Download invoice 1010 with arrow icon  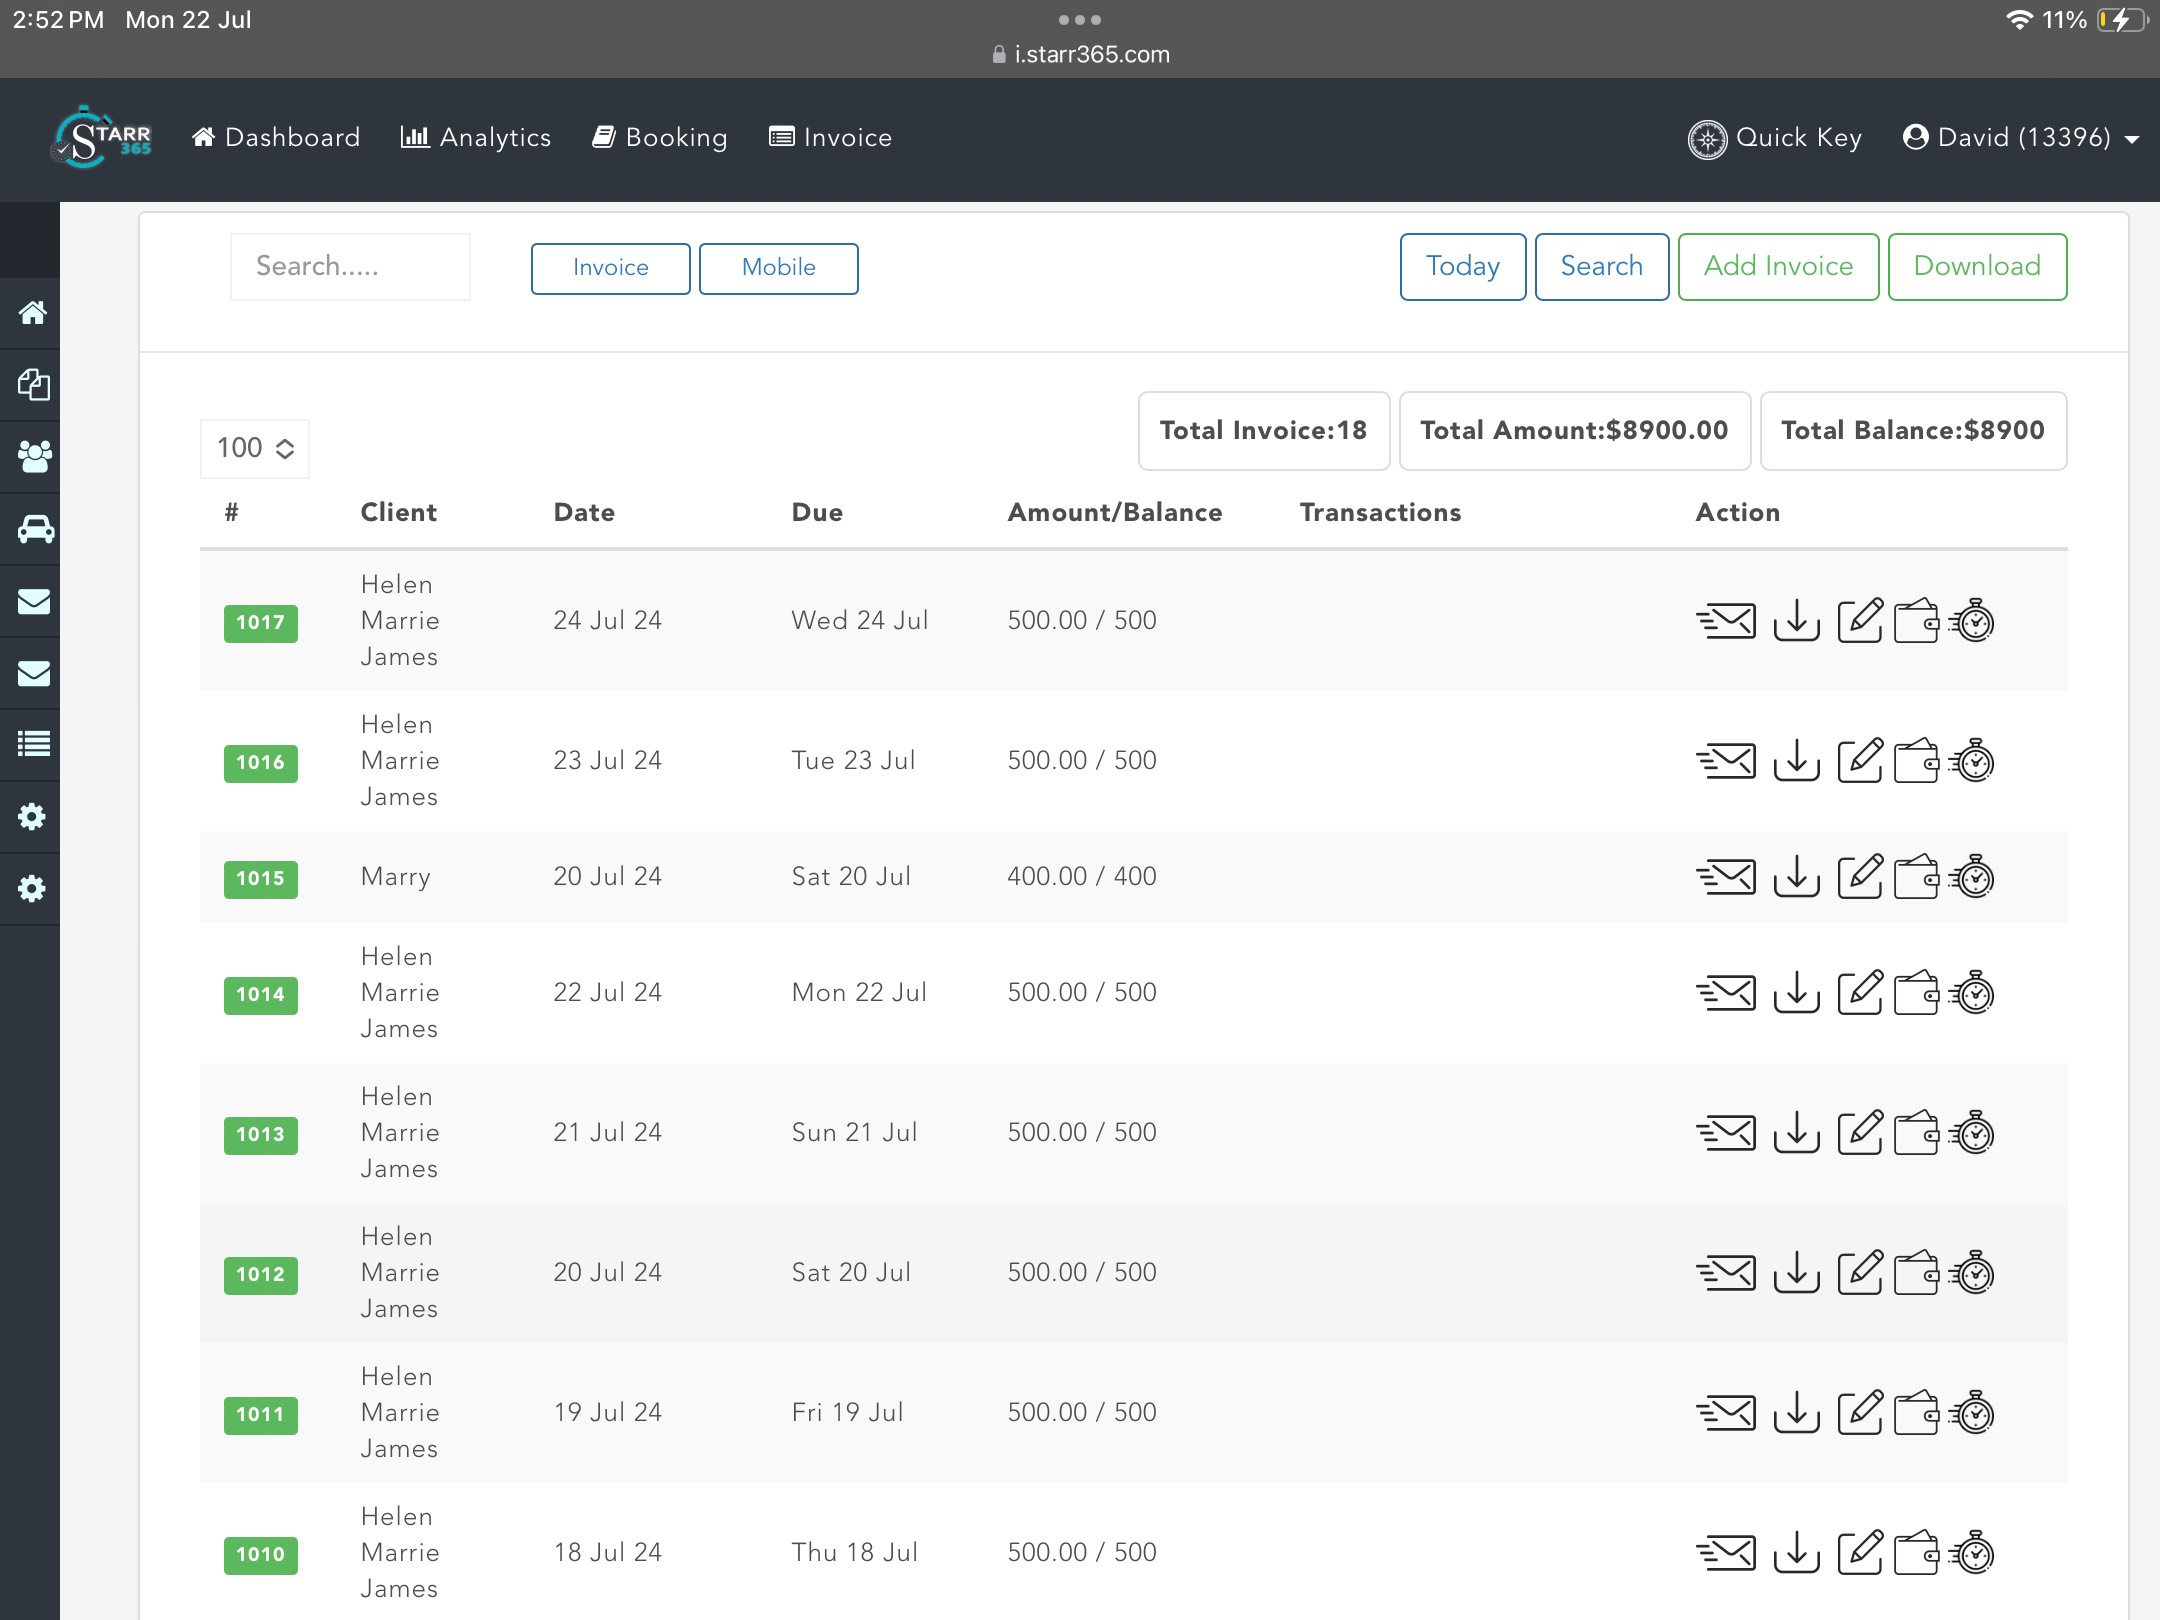tap(1796, 1553)
